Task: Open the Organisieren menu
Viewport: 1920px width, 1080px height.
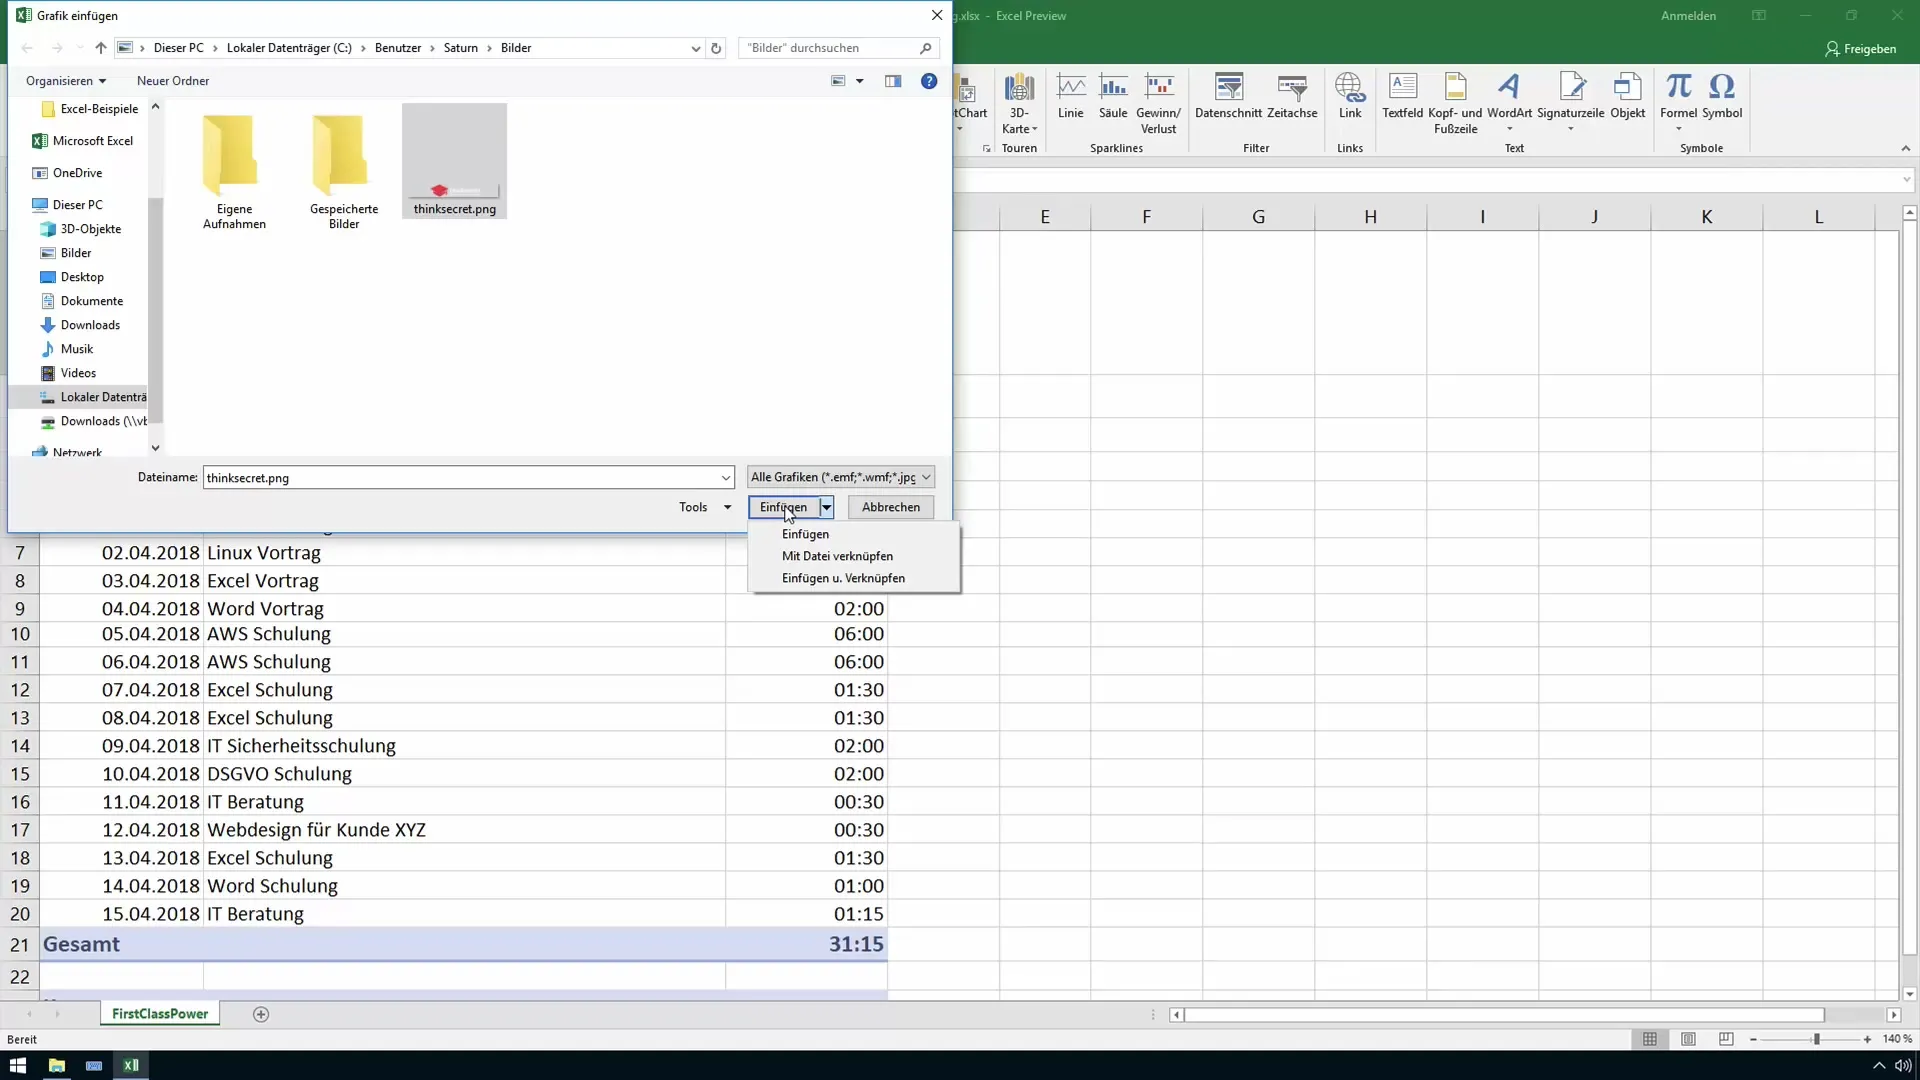Action: click(x=66, y=81)
